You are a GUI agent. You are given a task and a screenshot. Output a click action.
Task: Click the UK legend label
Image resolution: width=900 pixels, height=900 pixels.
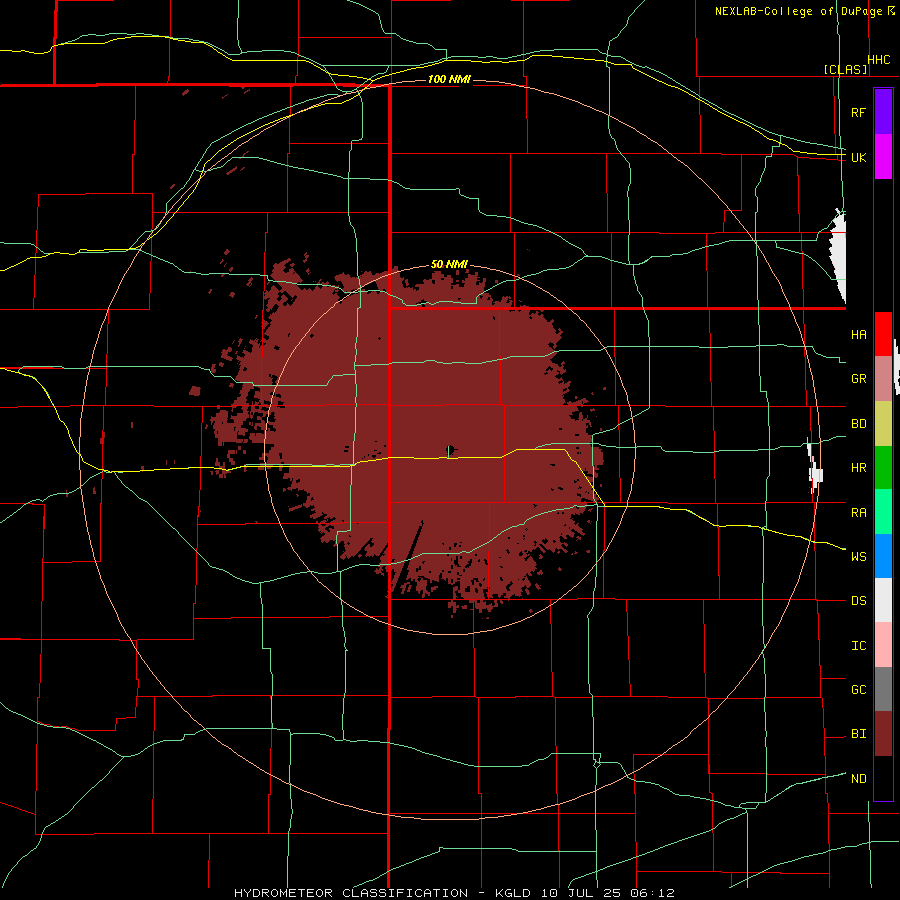[858, 157]
